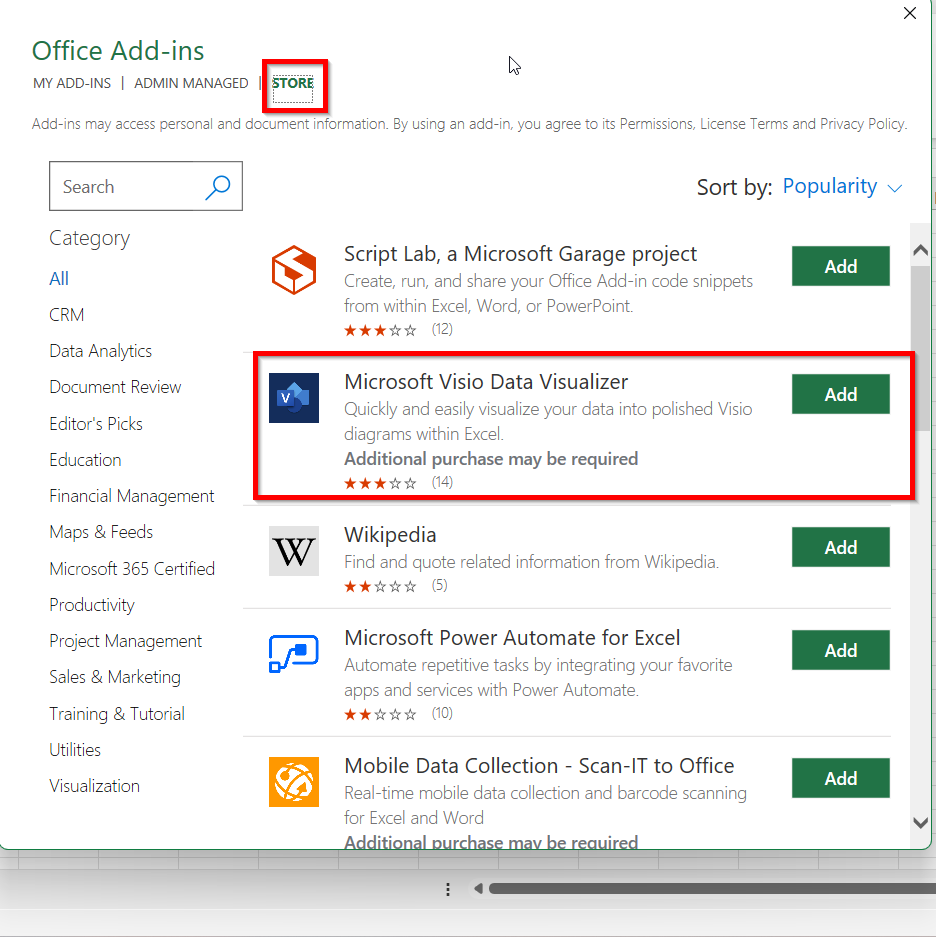
Task: Switch to the MY ADD-INS tab
Action: (72, 83)
